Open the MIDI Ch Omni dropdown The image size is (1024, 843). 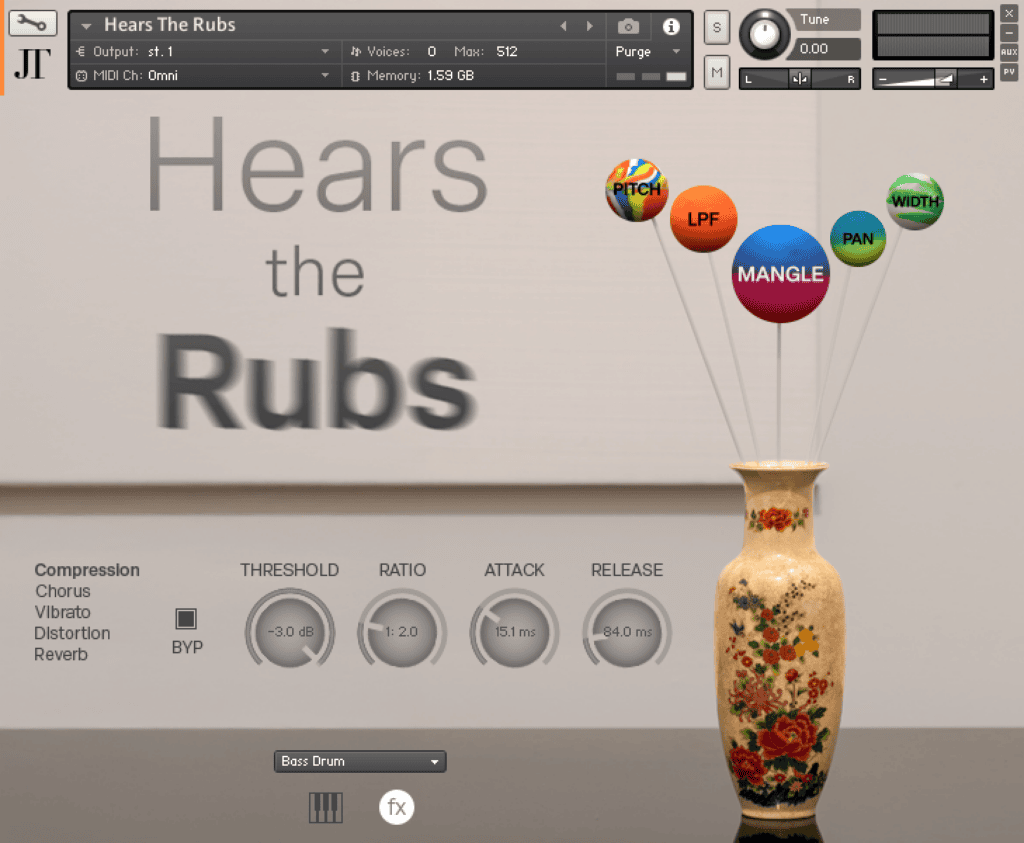point(202,76)
